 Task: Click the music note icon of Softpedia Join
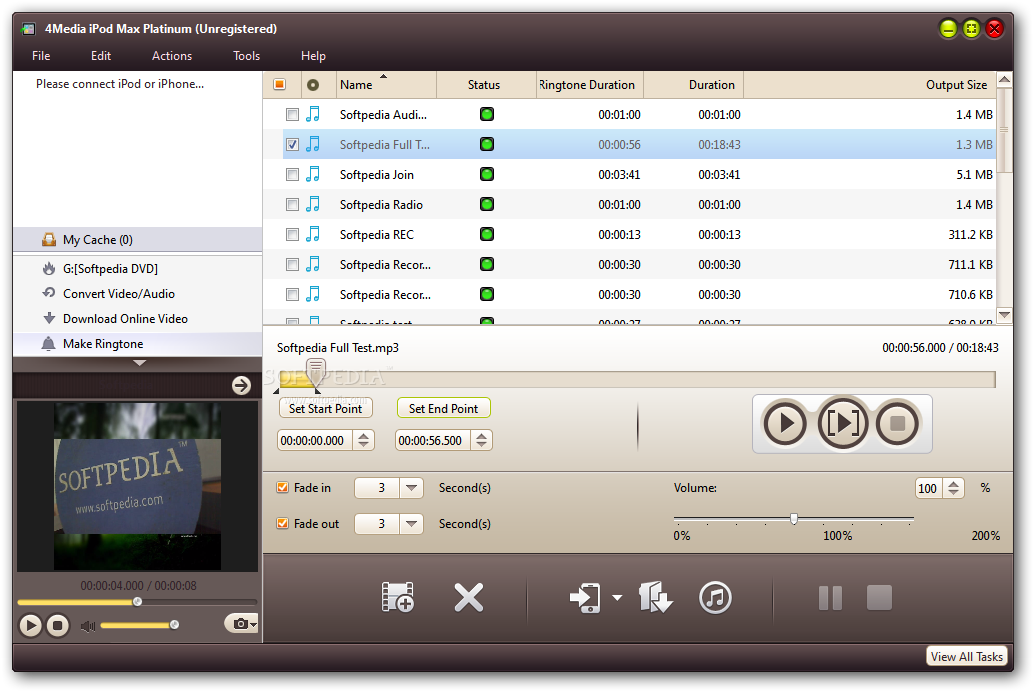pos(313,174)
